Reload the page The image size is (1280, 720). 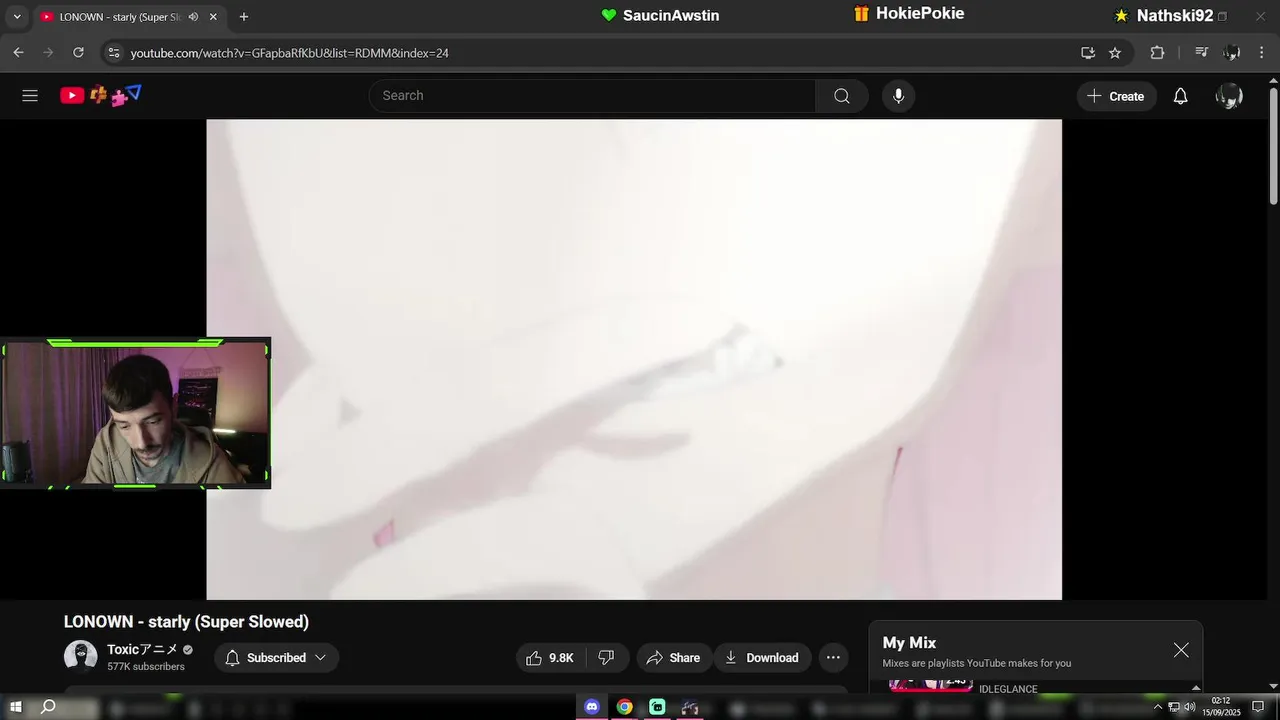(78, 53)
